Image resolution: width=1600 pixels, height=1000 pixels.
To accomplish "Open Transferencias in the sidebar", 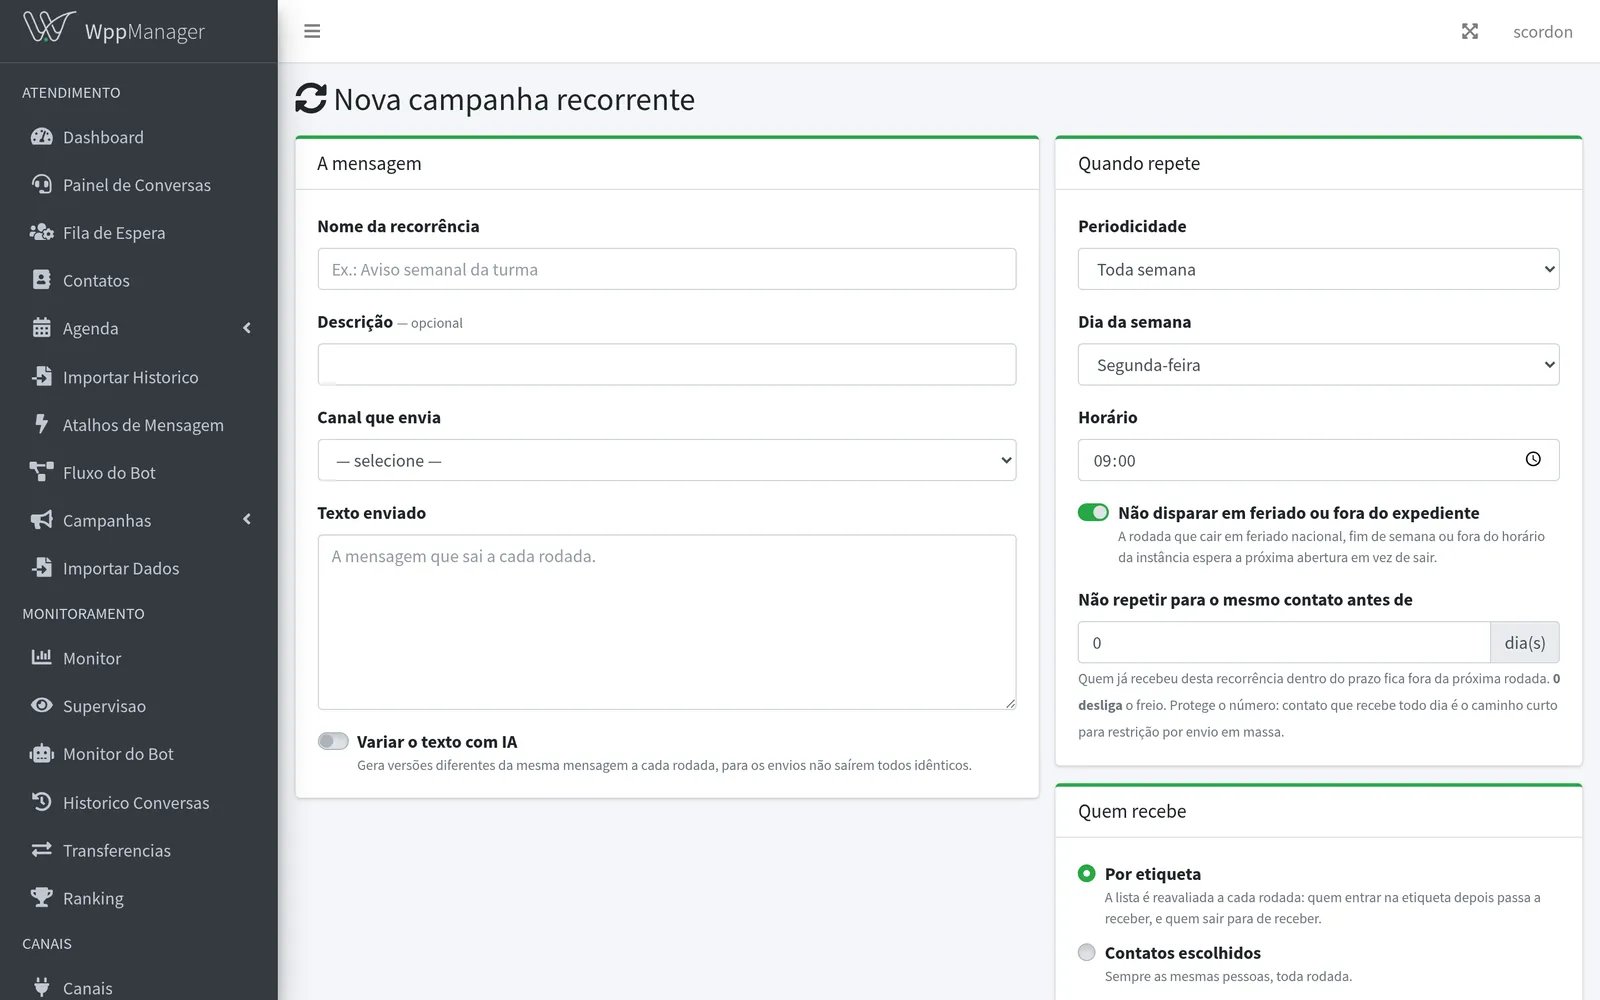I will (x=139, y=850).
